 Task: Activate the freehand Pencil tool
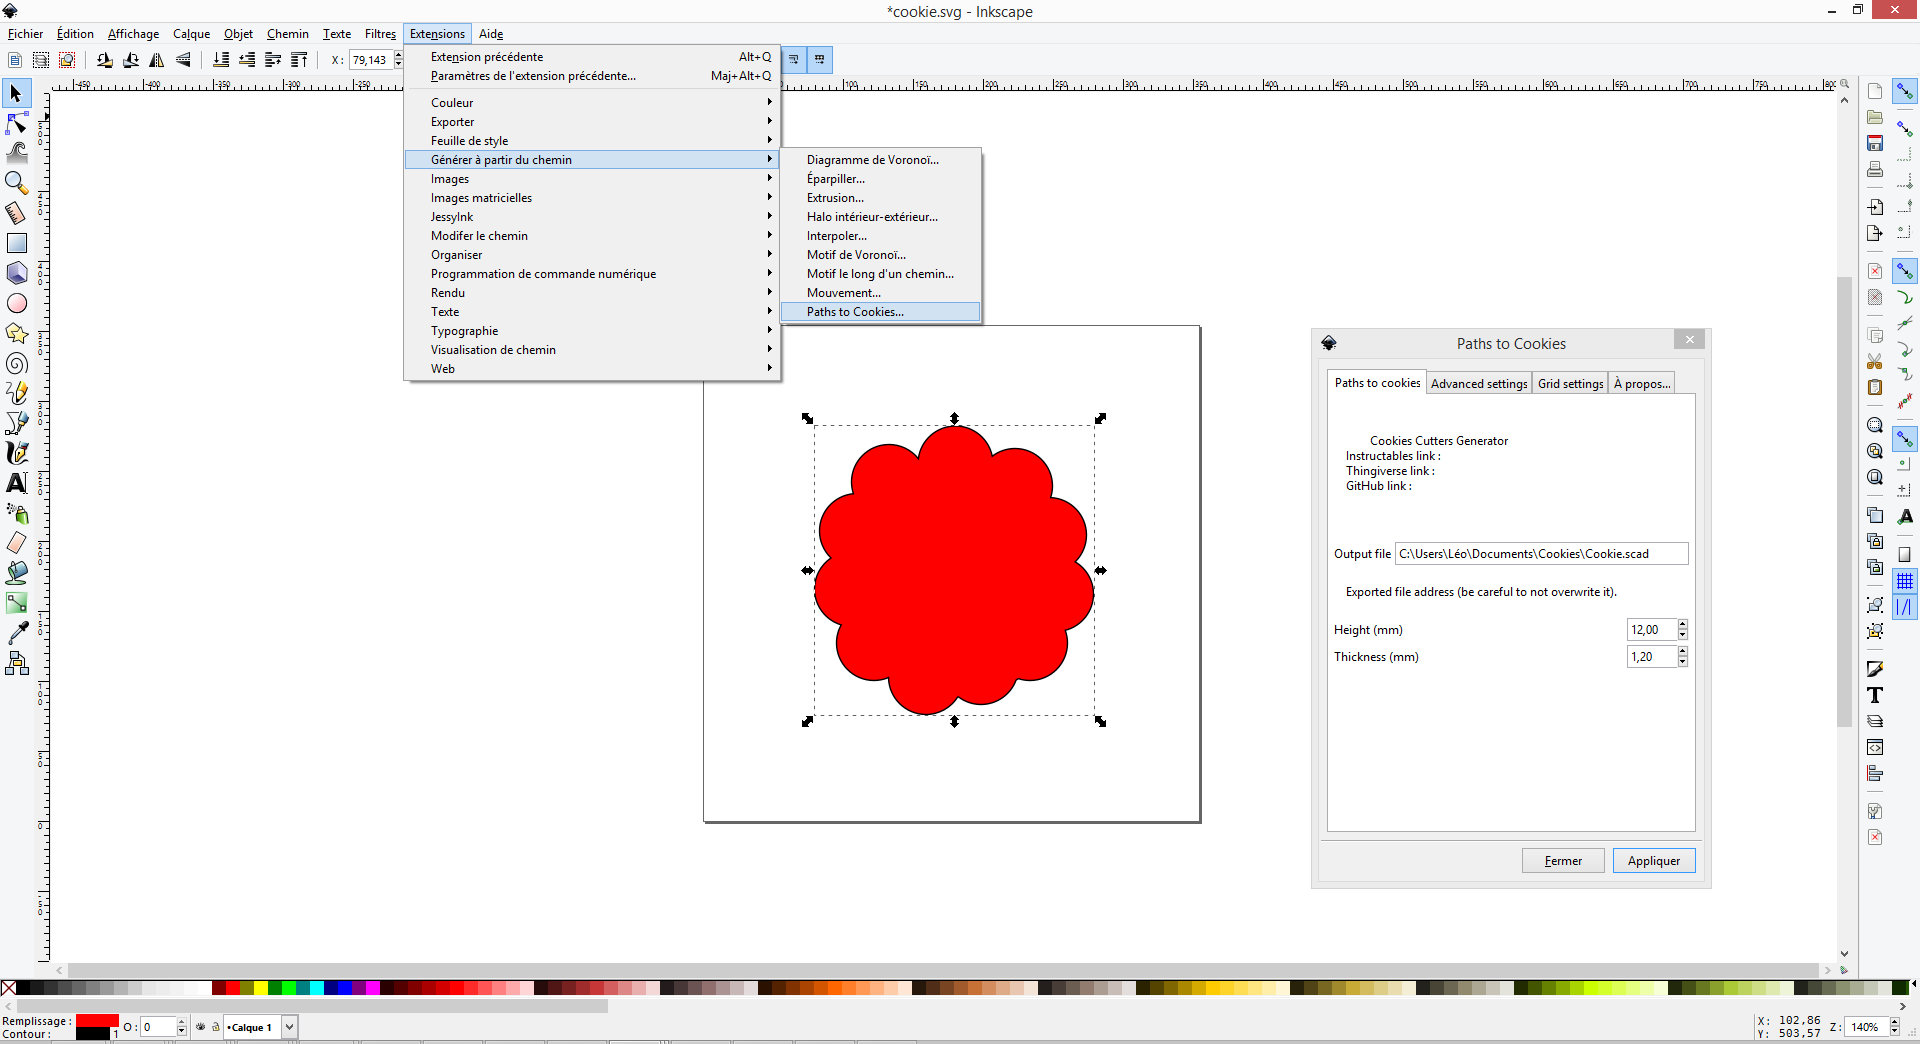[17, 393]
